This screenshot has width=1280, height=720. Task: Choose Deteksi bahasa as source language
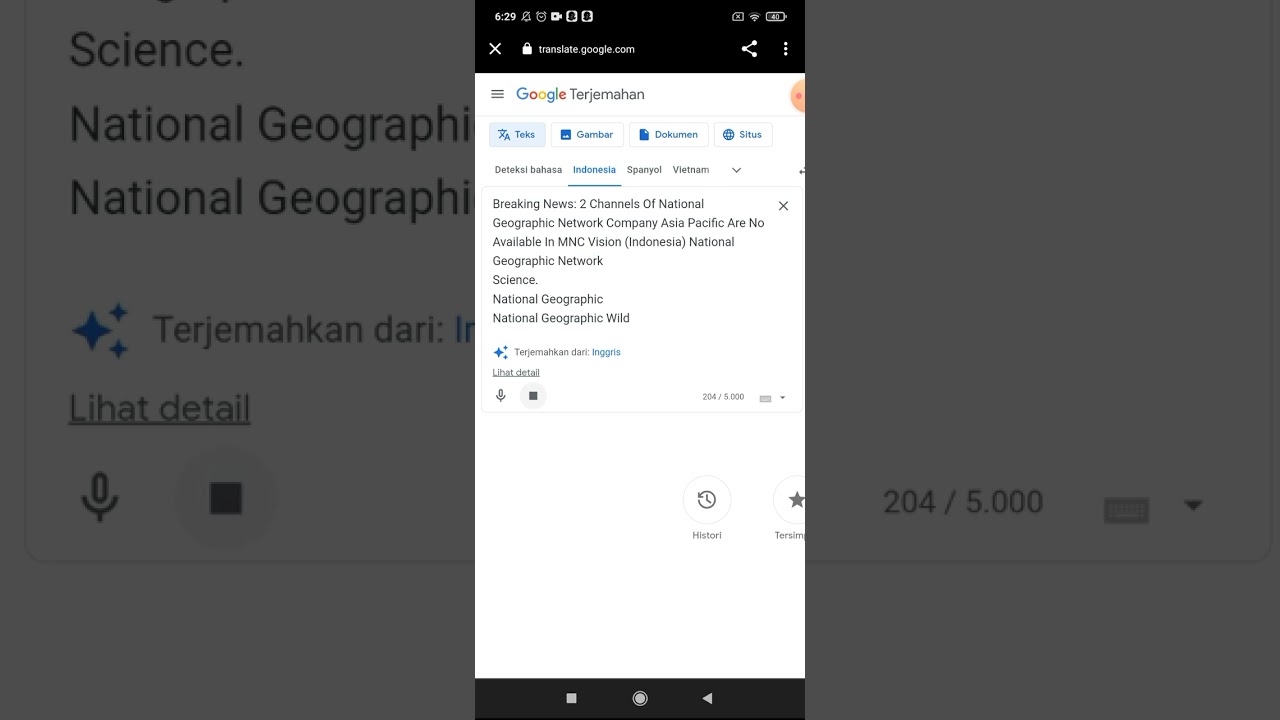(x=528, y=170)
